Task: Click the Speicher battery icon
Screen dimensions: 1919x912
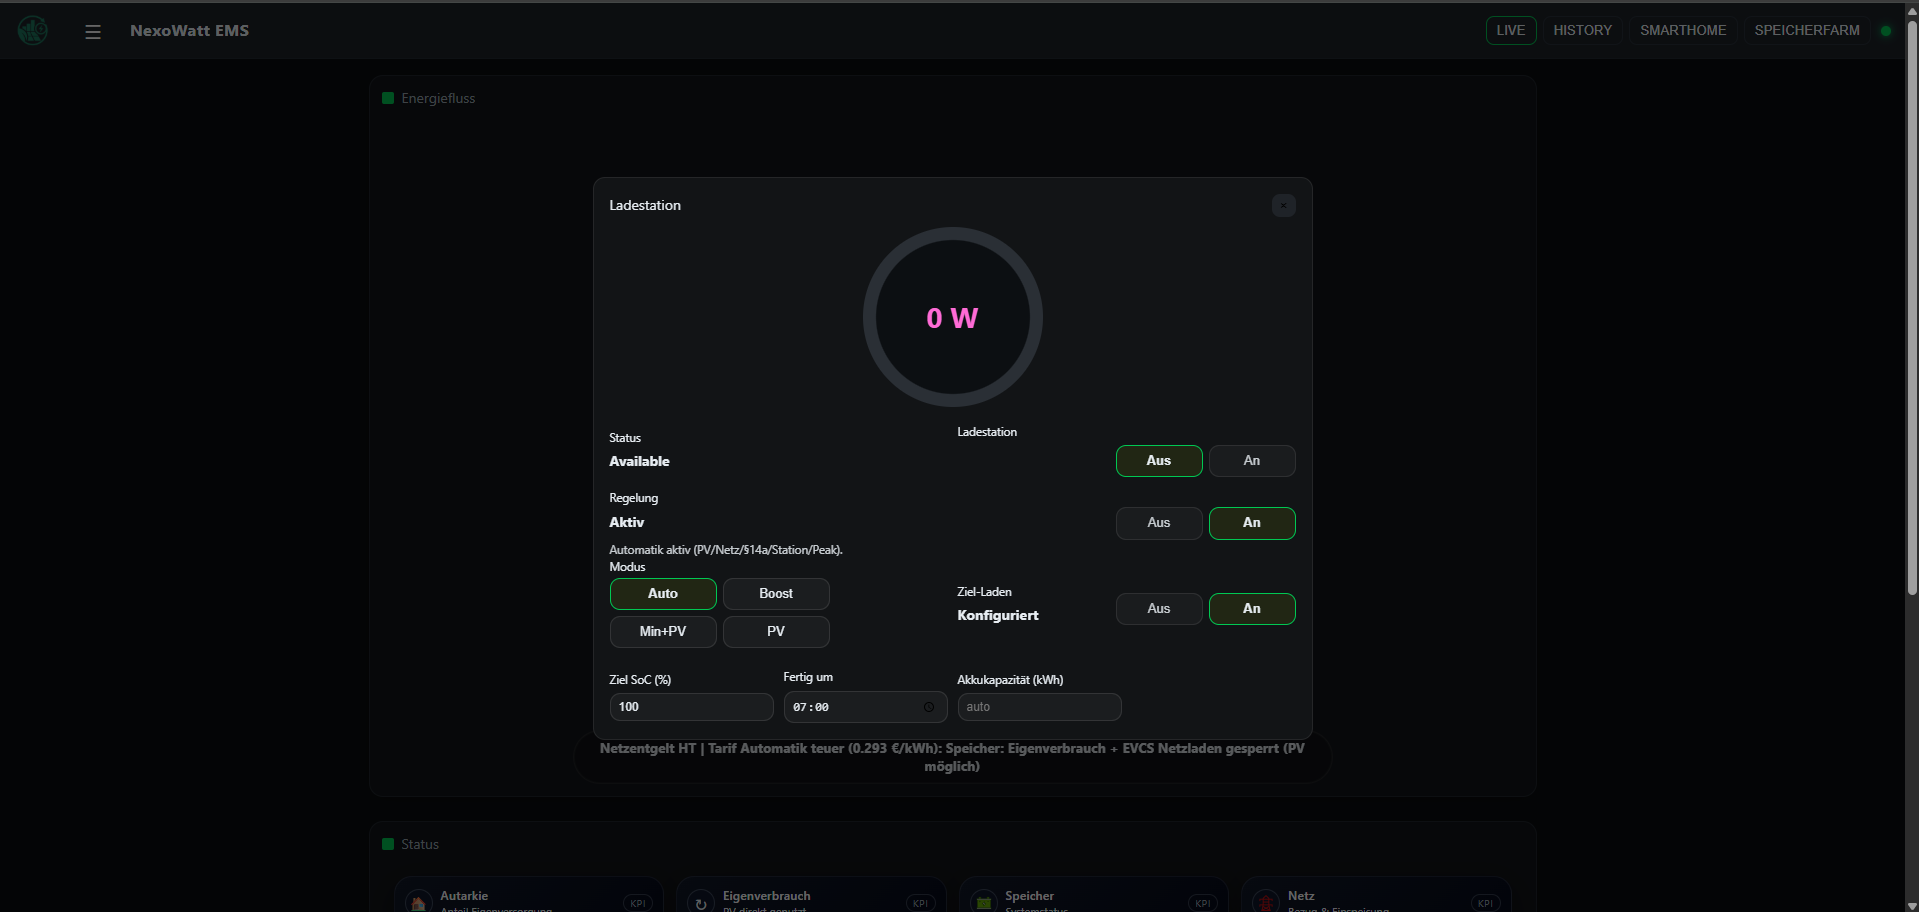Action: [984, 902]
